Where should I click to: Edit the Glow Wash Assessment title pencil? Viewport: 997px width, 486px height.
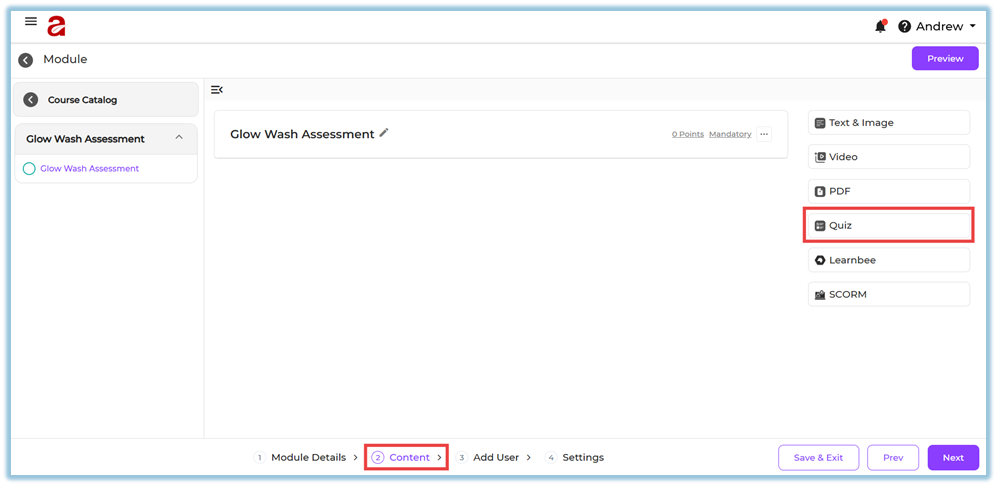pos(384,133)
